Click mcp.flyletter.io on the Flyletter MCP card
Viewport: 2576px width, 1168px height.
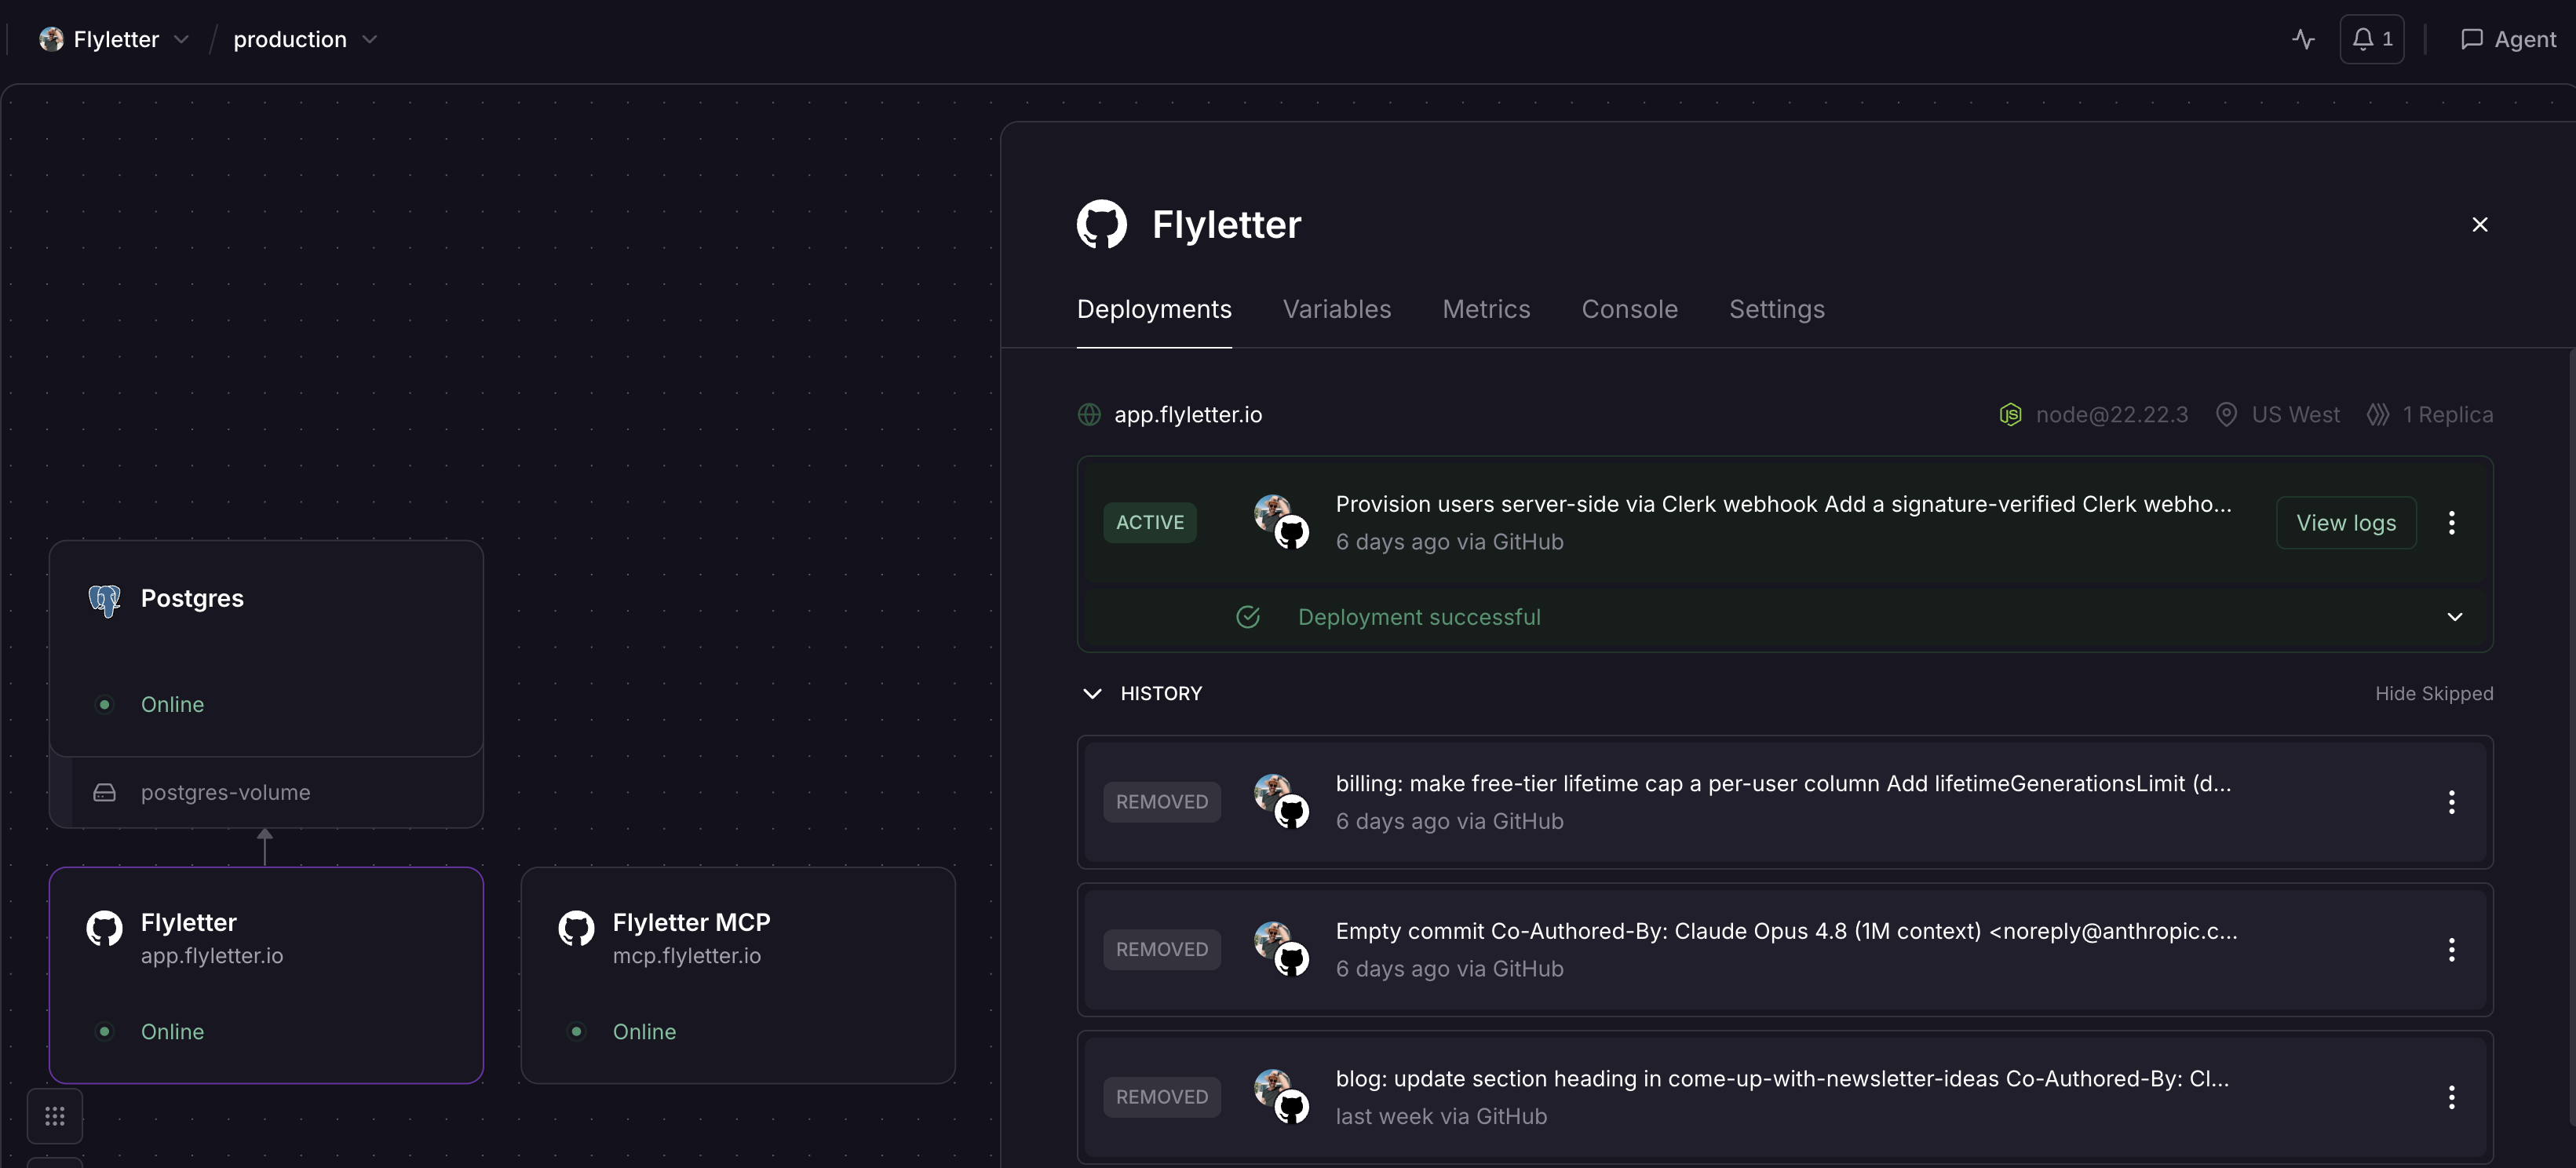[687, 956]
